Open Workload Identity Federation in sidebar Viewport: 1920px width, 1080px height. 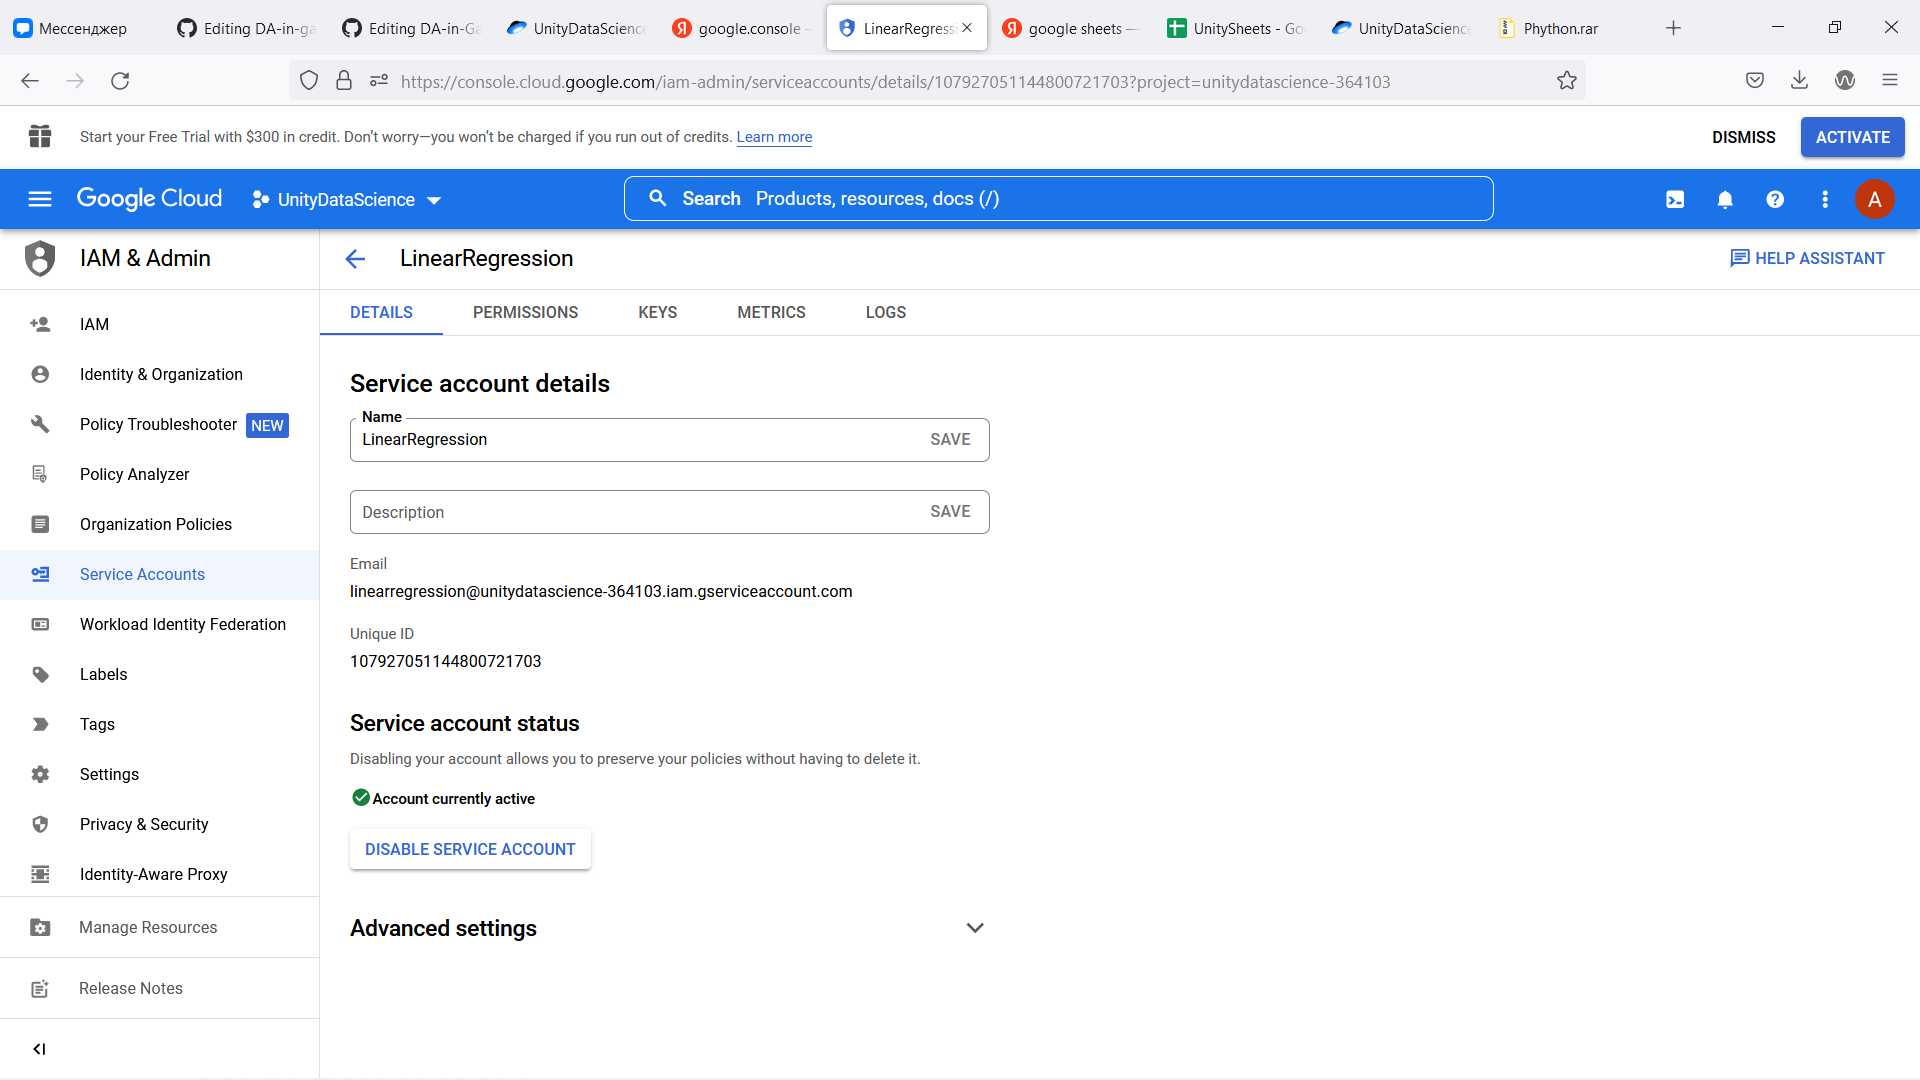[183, 624]
